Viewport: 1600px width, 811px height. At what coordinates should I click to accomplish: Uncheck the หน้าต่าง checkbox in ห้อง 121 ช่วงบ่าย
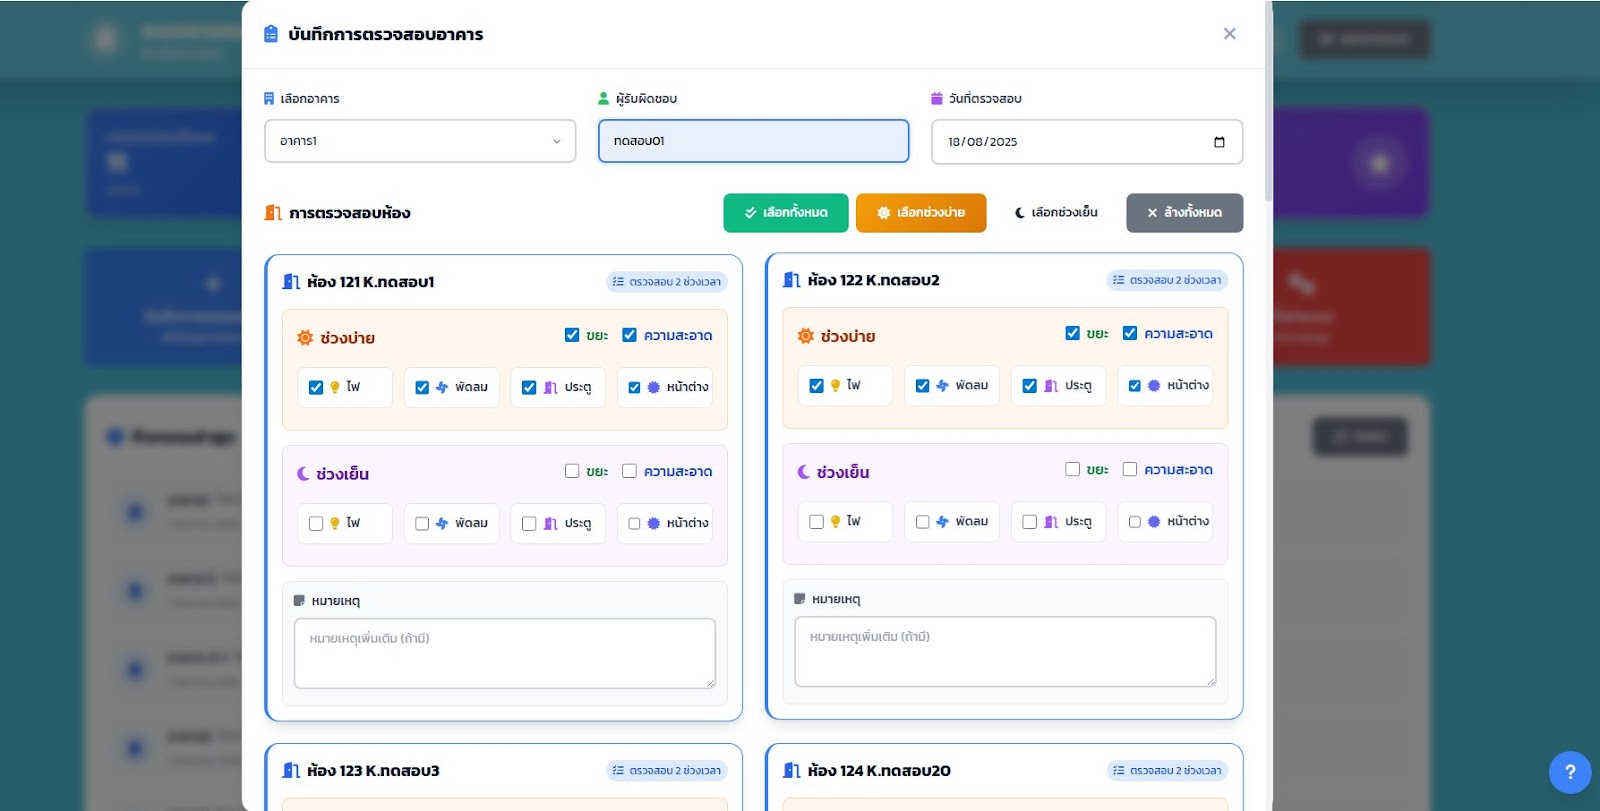click(x=634, y=388)
